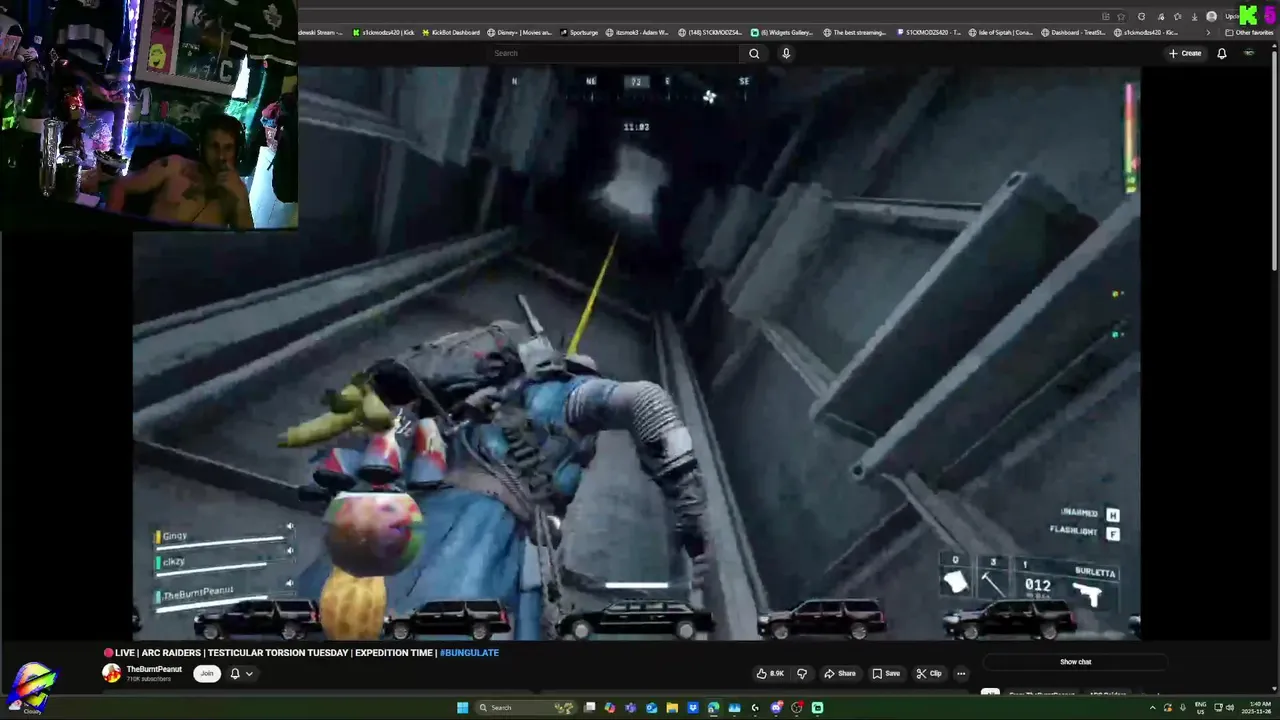Add page to favorites star icon

[1121, 16]
